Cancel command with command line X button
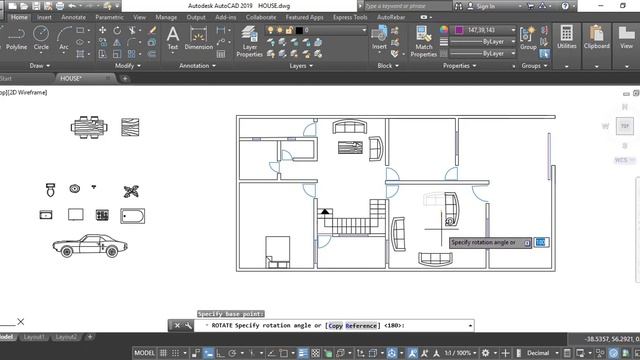Screen dimensions: 640x360 pyautogui.click(x=177, y=325)
